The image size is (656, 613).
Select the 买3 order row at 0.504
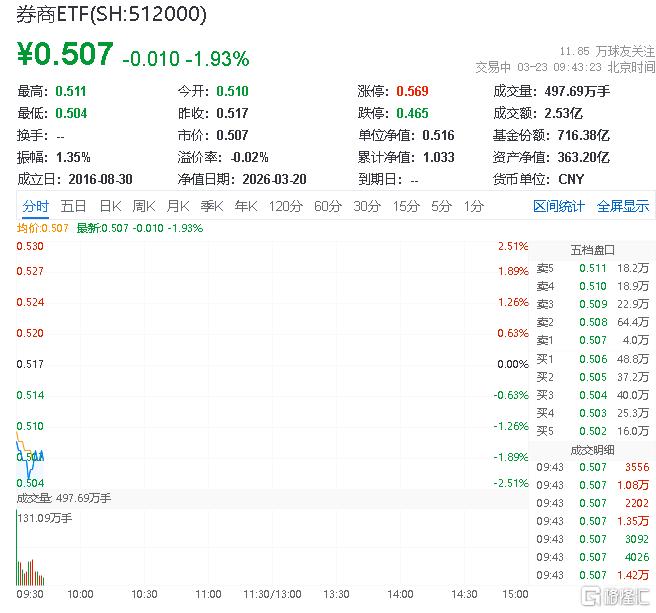coord(592,395)
